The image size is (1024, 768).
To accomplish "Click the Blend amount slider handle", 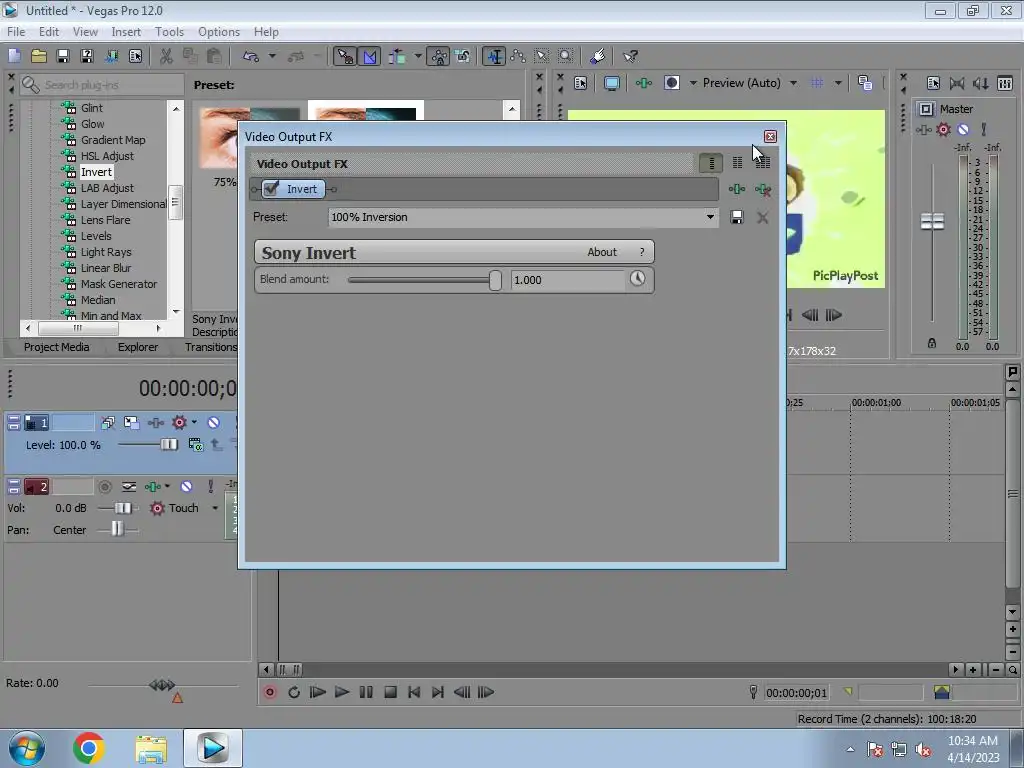I will click(x=495, y=280).
